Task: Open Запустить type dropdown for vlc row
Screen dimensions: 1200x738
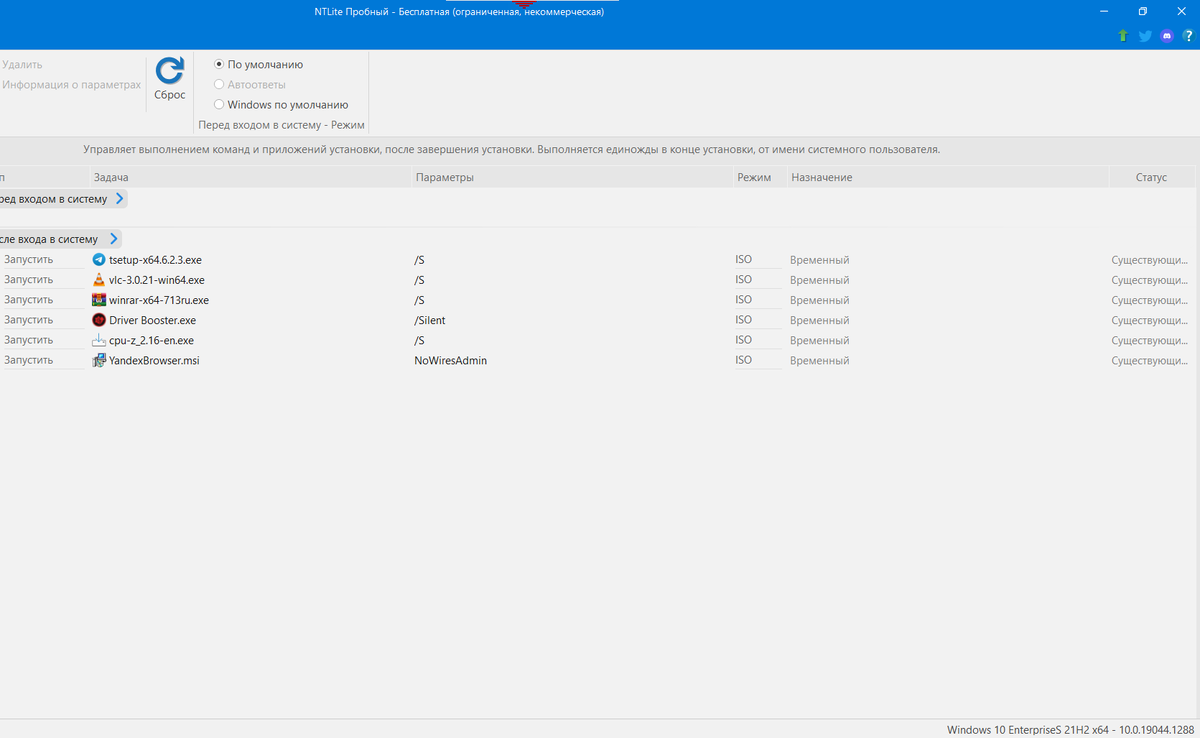Action: [x=43, y=280]
